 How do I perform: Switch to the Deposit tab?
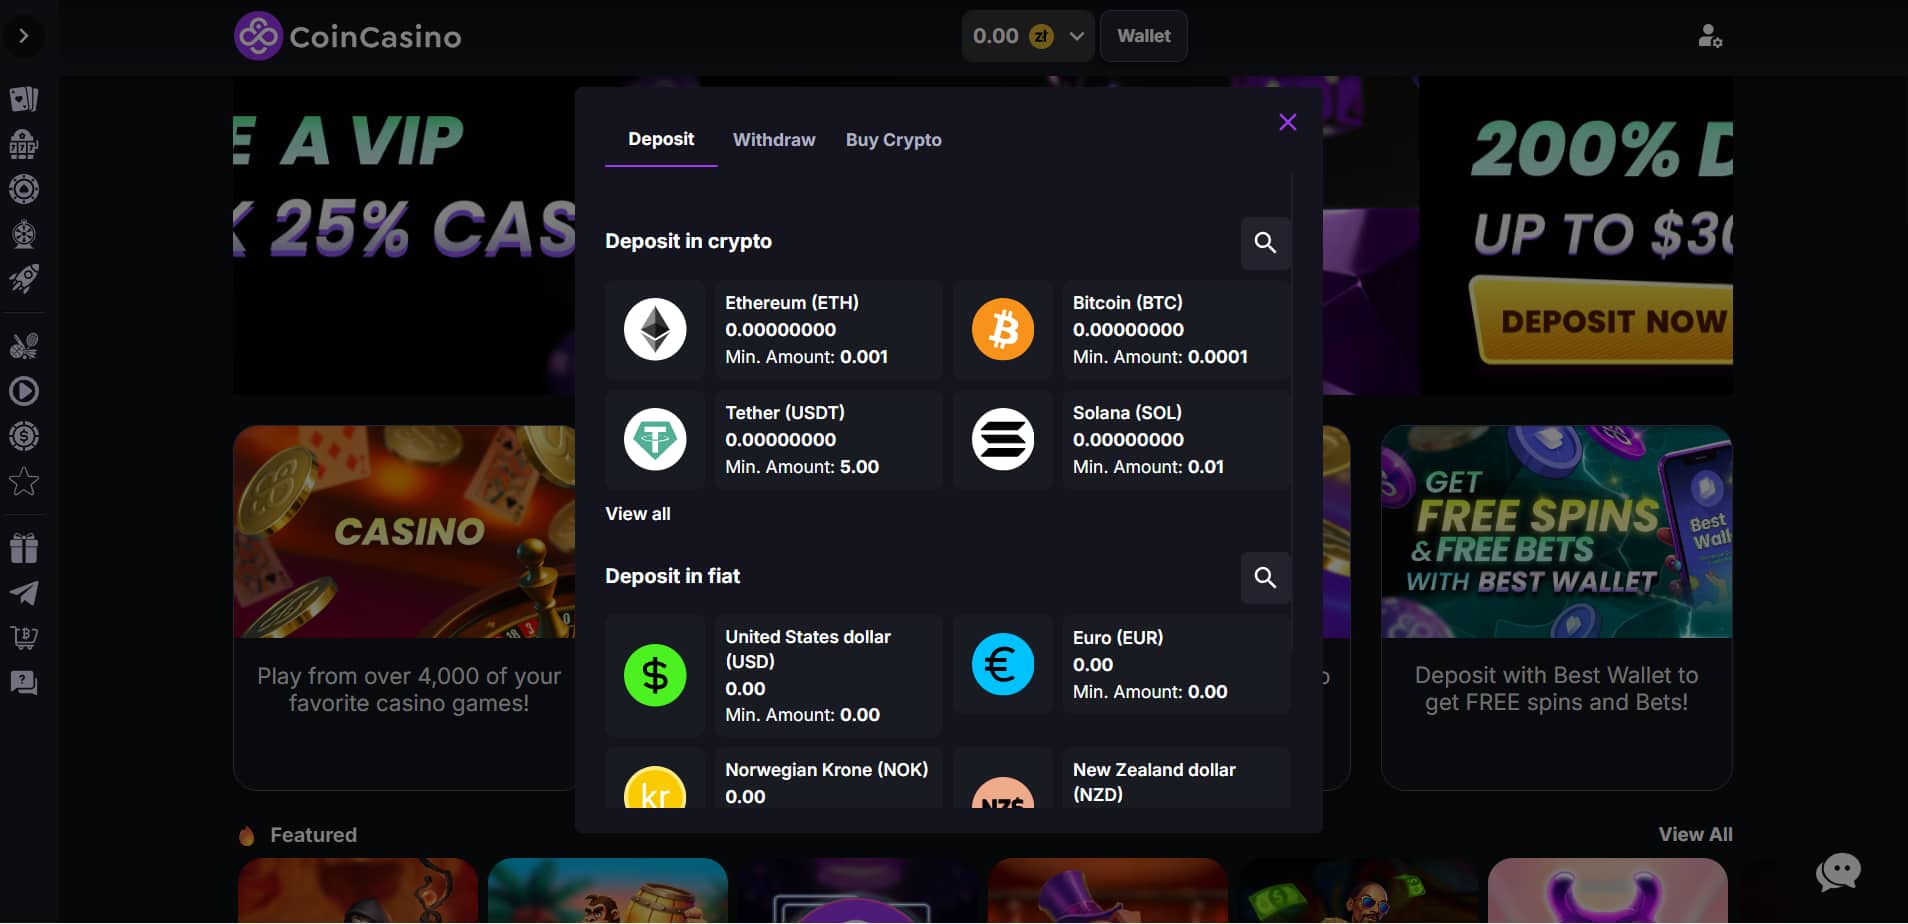point(661,139)
